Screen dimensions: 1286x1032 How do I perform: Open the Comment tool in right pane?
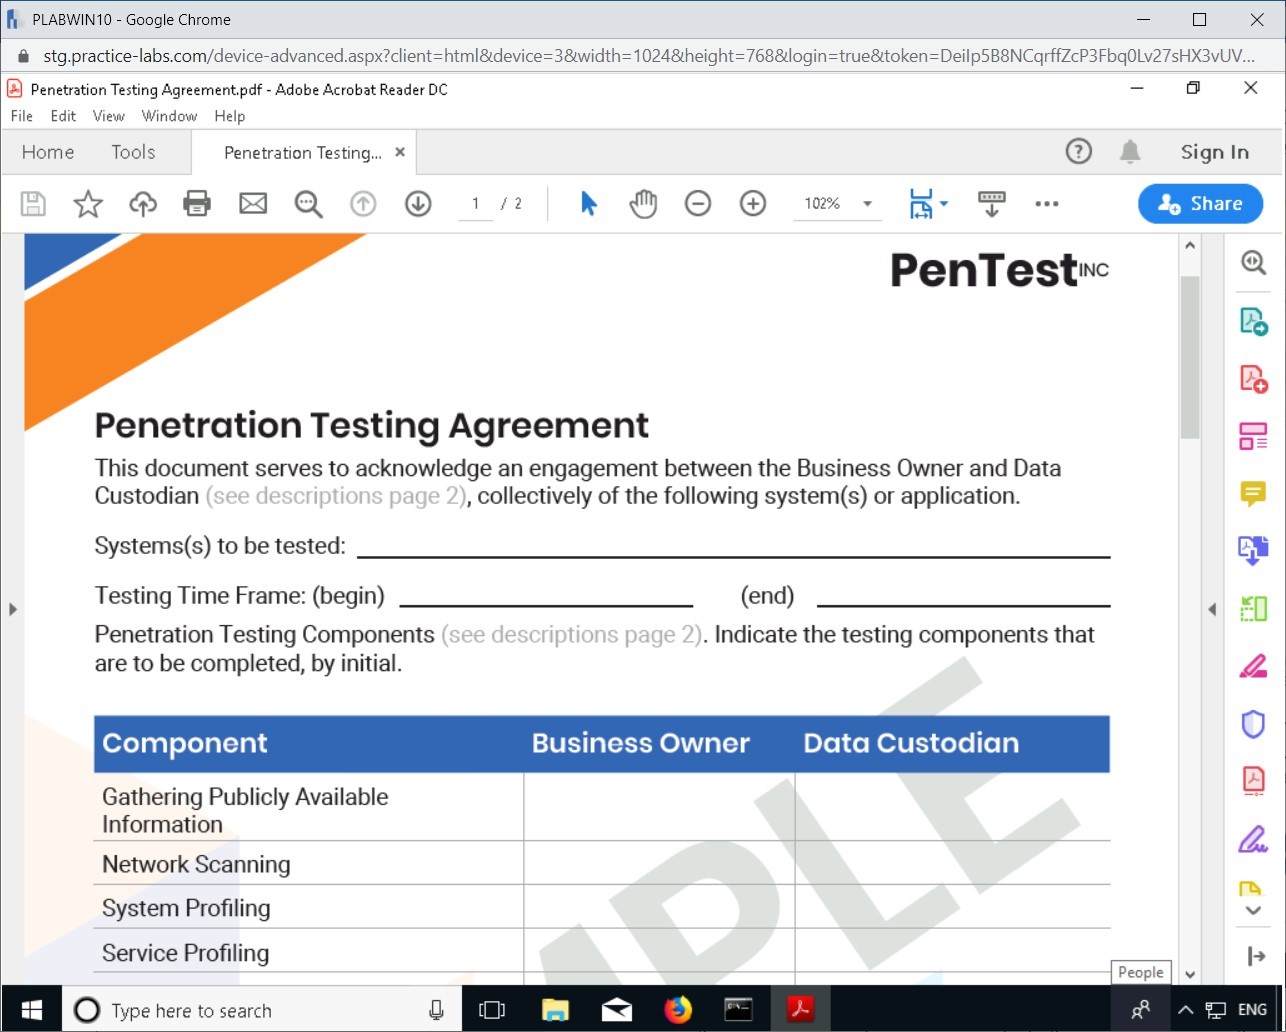click(x=1253, y=494)
